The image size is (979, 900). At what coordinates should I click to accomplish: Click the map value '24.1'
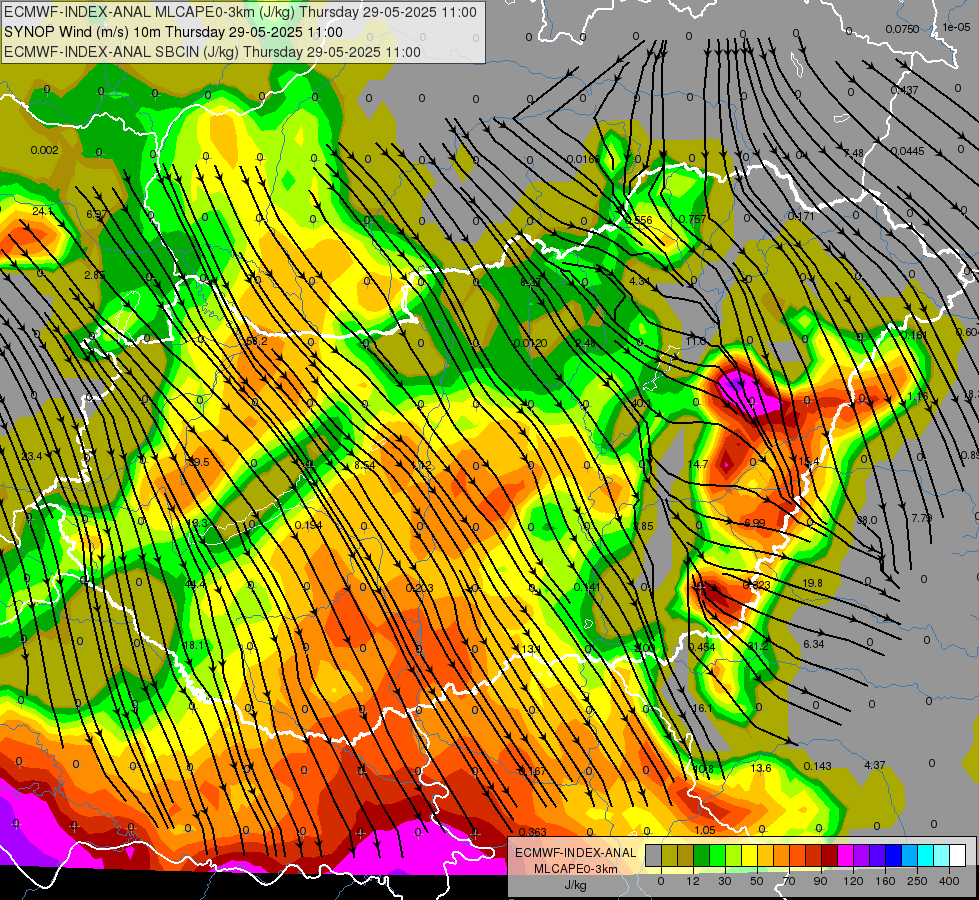[42, 212]
